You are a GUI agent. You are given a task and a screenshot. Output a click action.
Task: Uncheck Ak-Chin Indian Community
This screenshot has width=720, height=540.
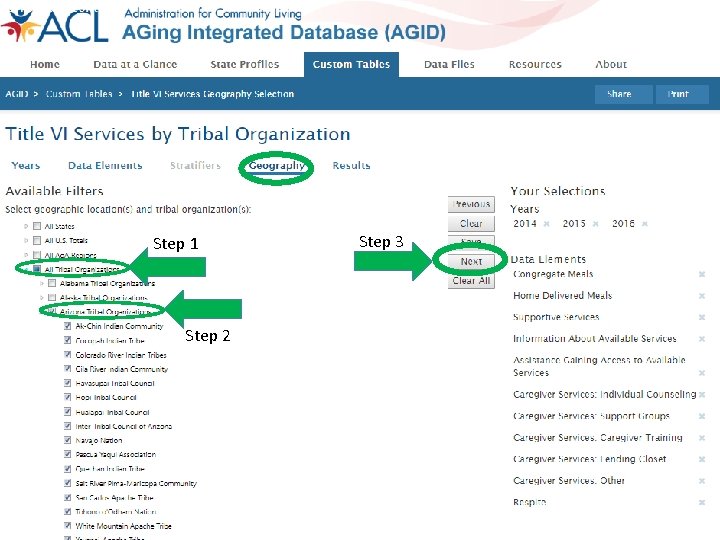pyautogui.click(x=68, y=326)
